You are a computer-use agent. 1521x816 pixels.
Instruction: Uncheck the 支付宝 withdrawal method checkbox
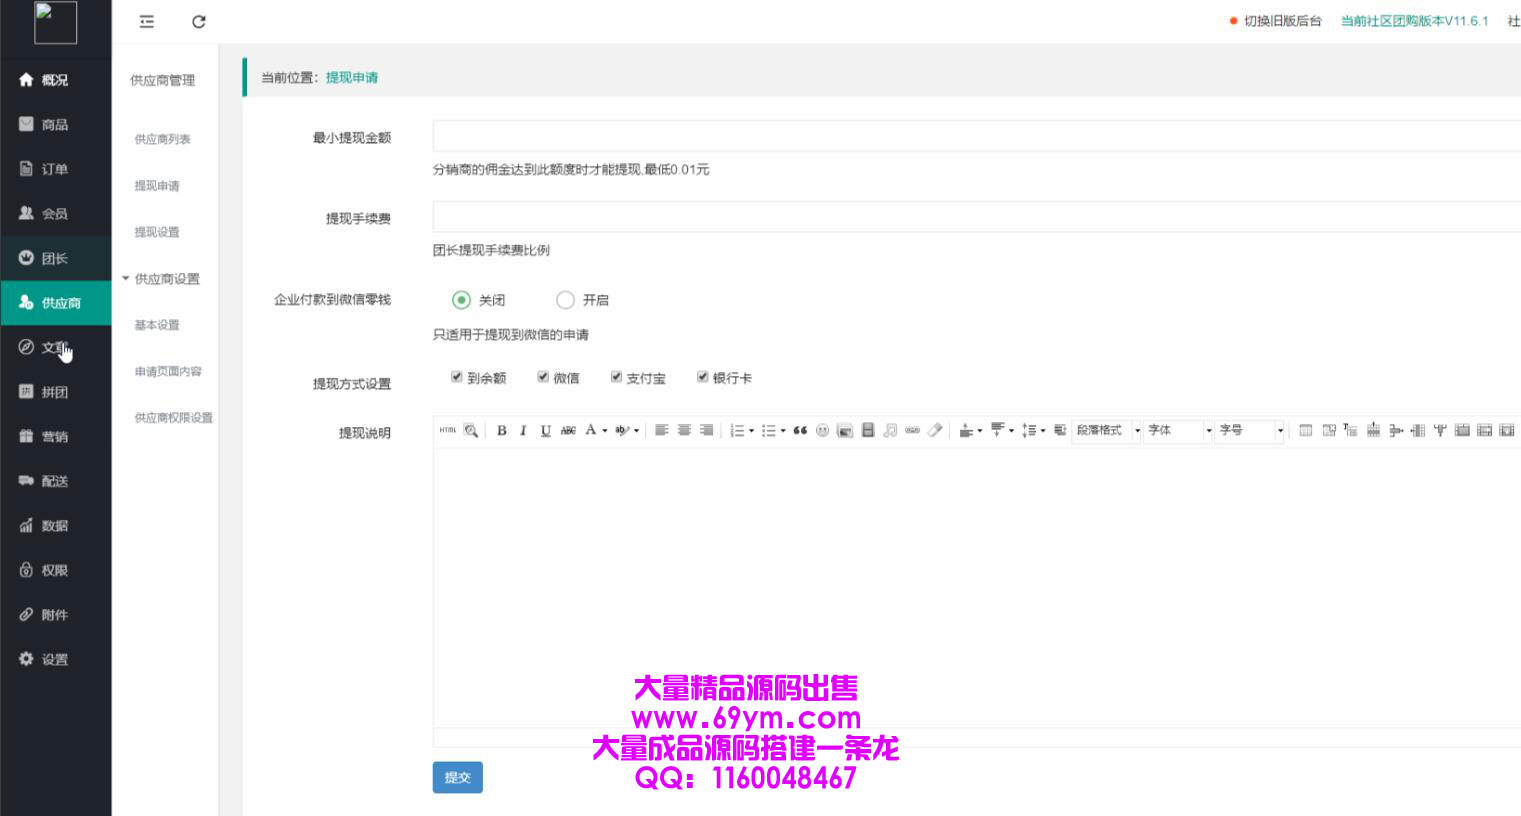point(616,377)
